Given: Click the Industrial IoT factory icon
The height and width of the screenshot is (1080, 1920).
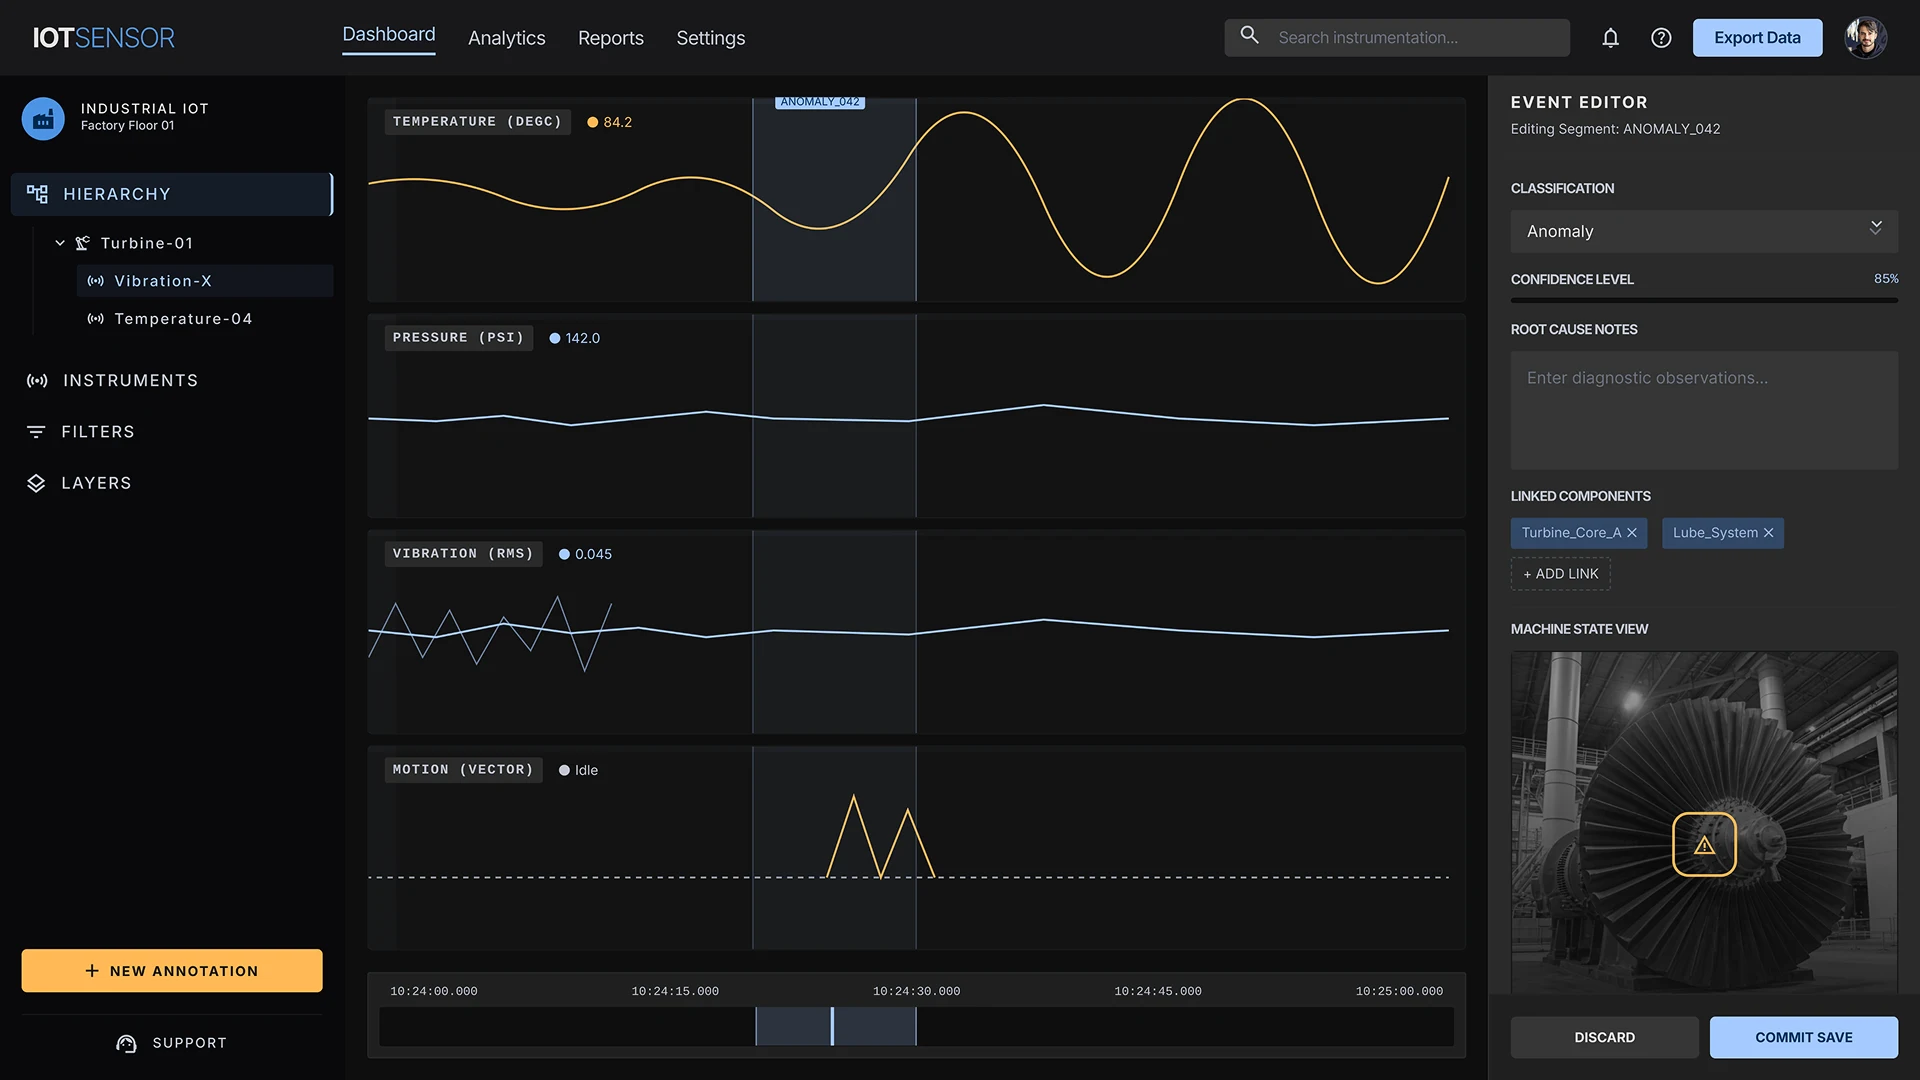Looking at the screenshot, I should 43,118.
